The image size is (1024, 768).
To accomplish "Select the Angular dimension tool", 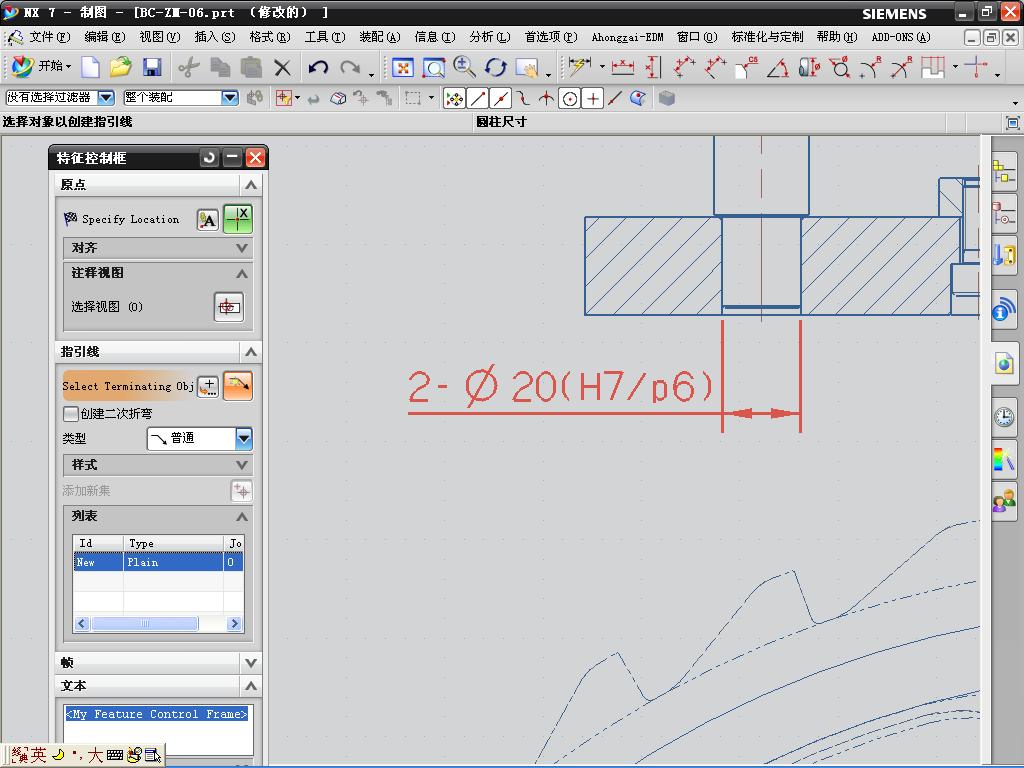I will click(777, 67).
